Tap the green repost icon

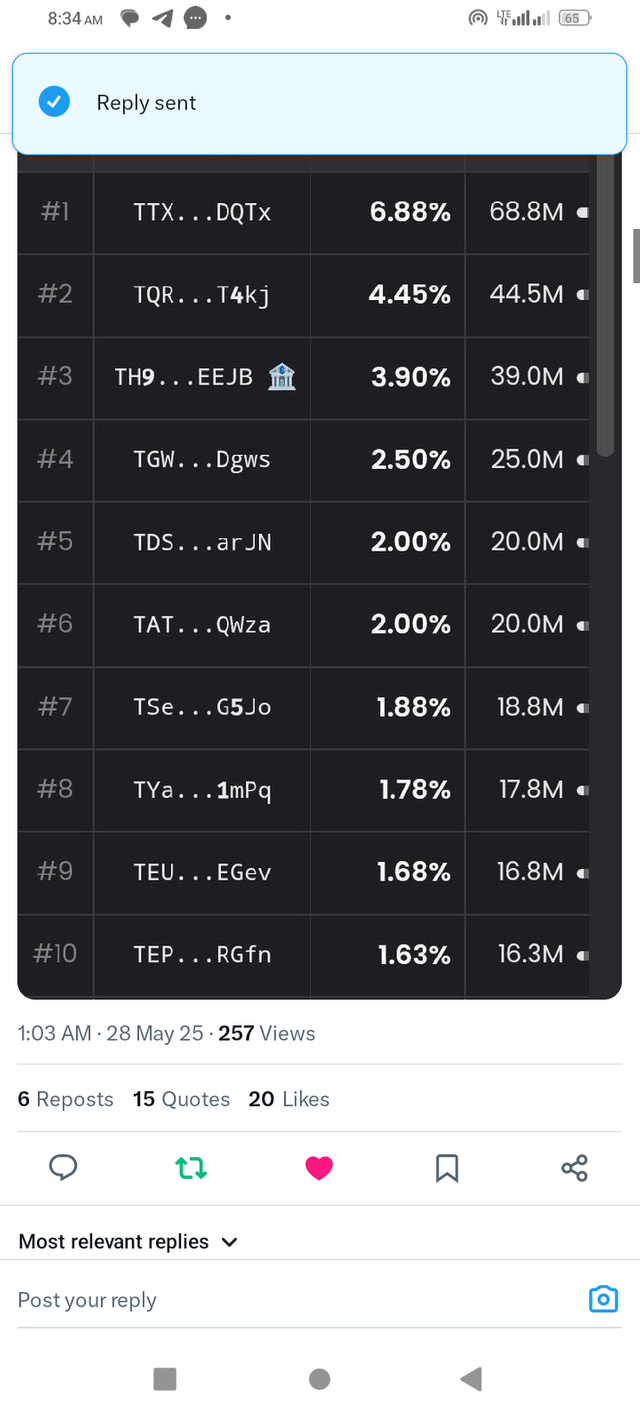pyautogui.click(x=191, y=1167)
